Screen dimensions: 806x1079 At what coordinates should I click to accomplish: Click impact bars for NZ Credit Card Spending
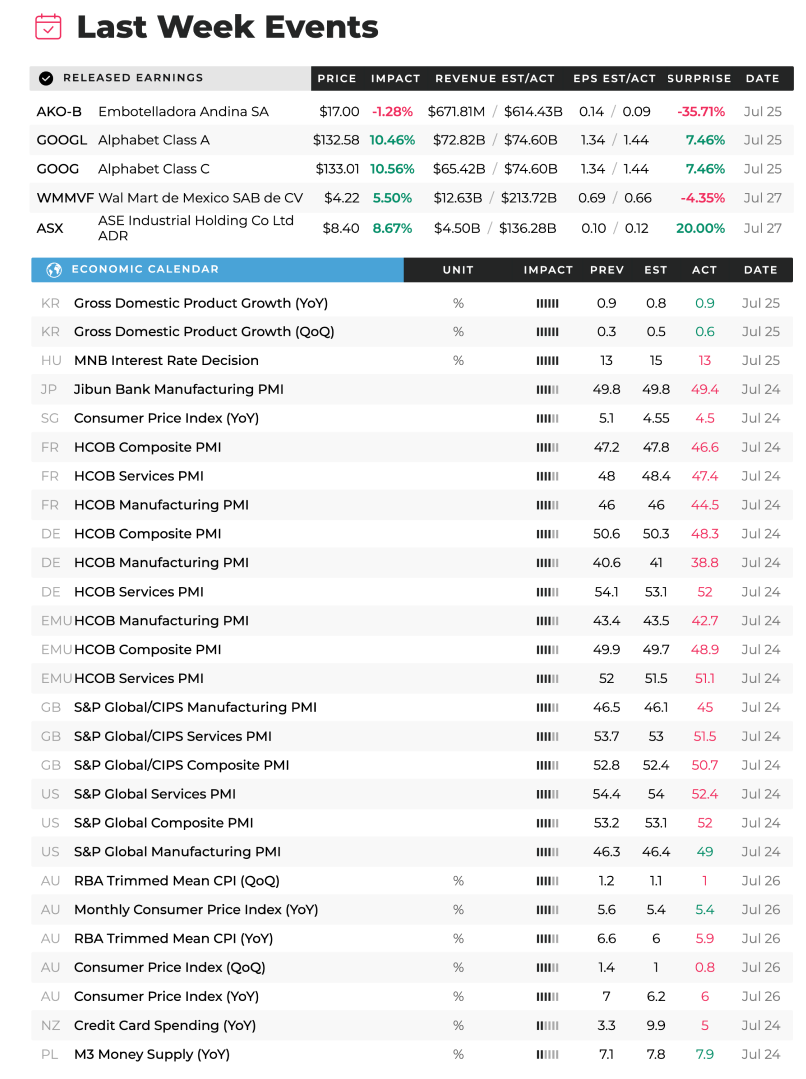click(548, 1026)
